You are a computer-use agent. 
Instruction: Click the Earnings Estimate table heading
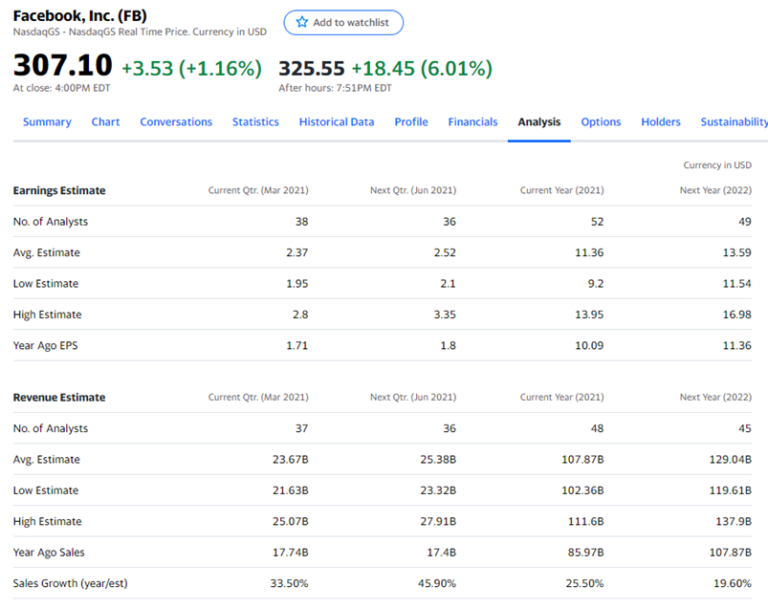(x=59, y=191)
